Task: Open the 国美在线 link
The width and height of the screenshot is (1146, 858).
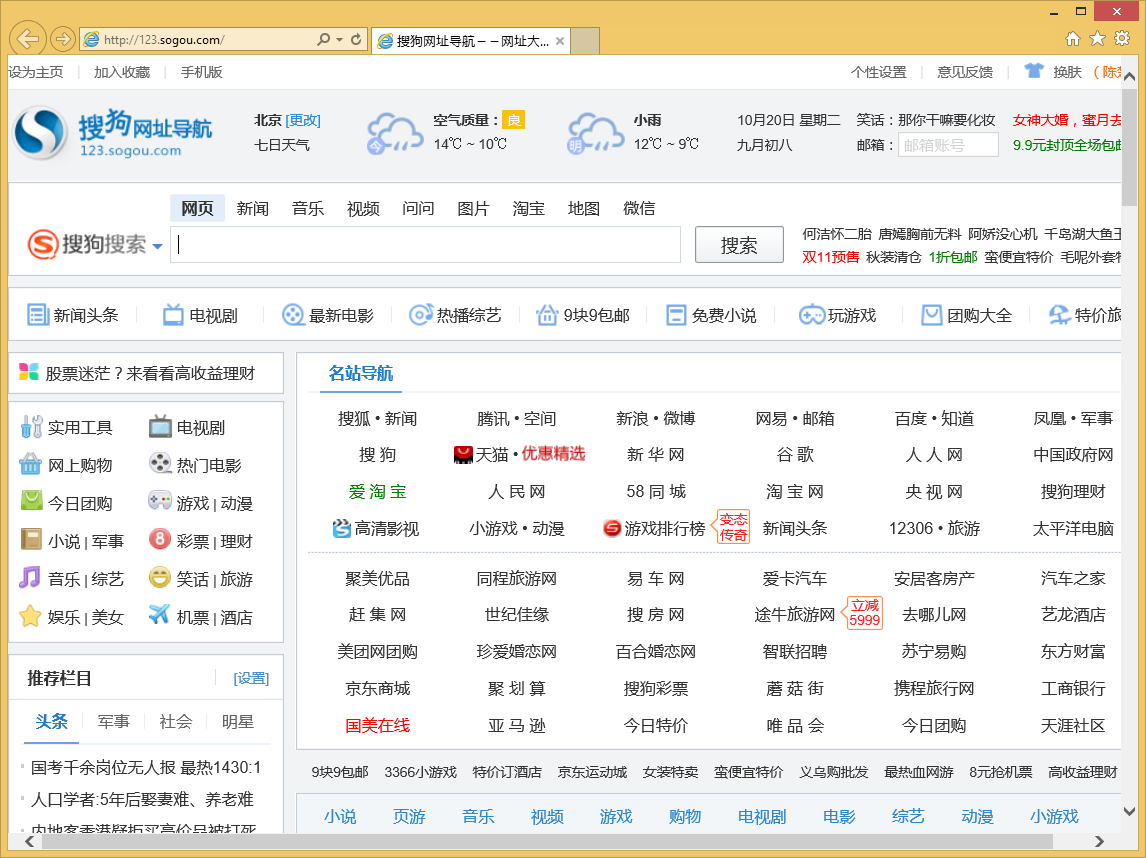Action: click(377, 726)
